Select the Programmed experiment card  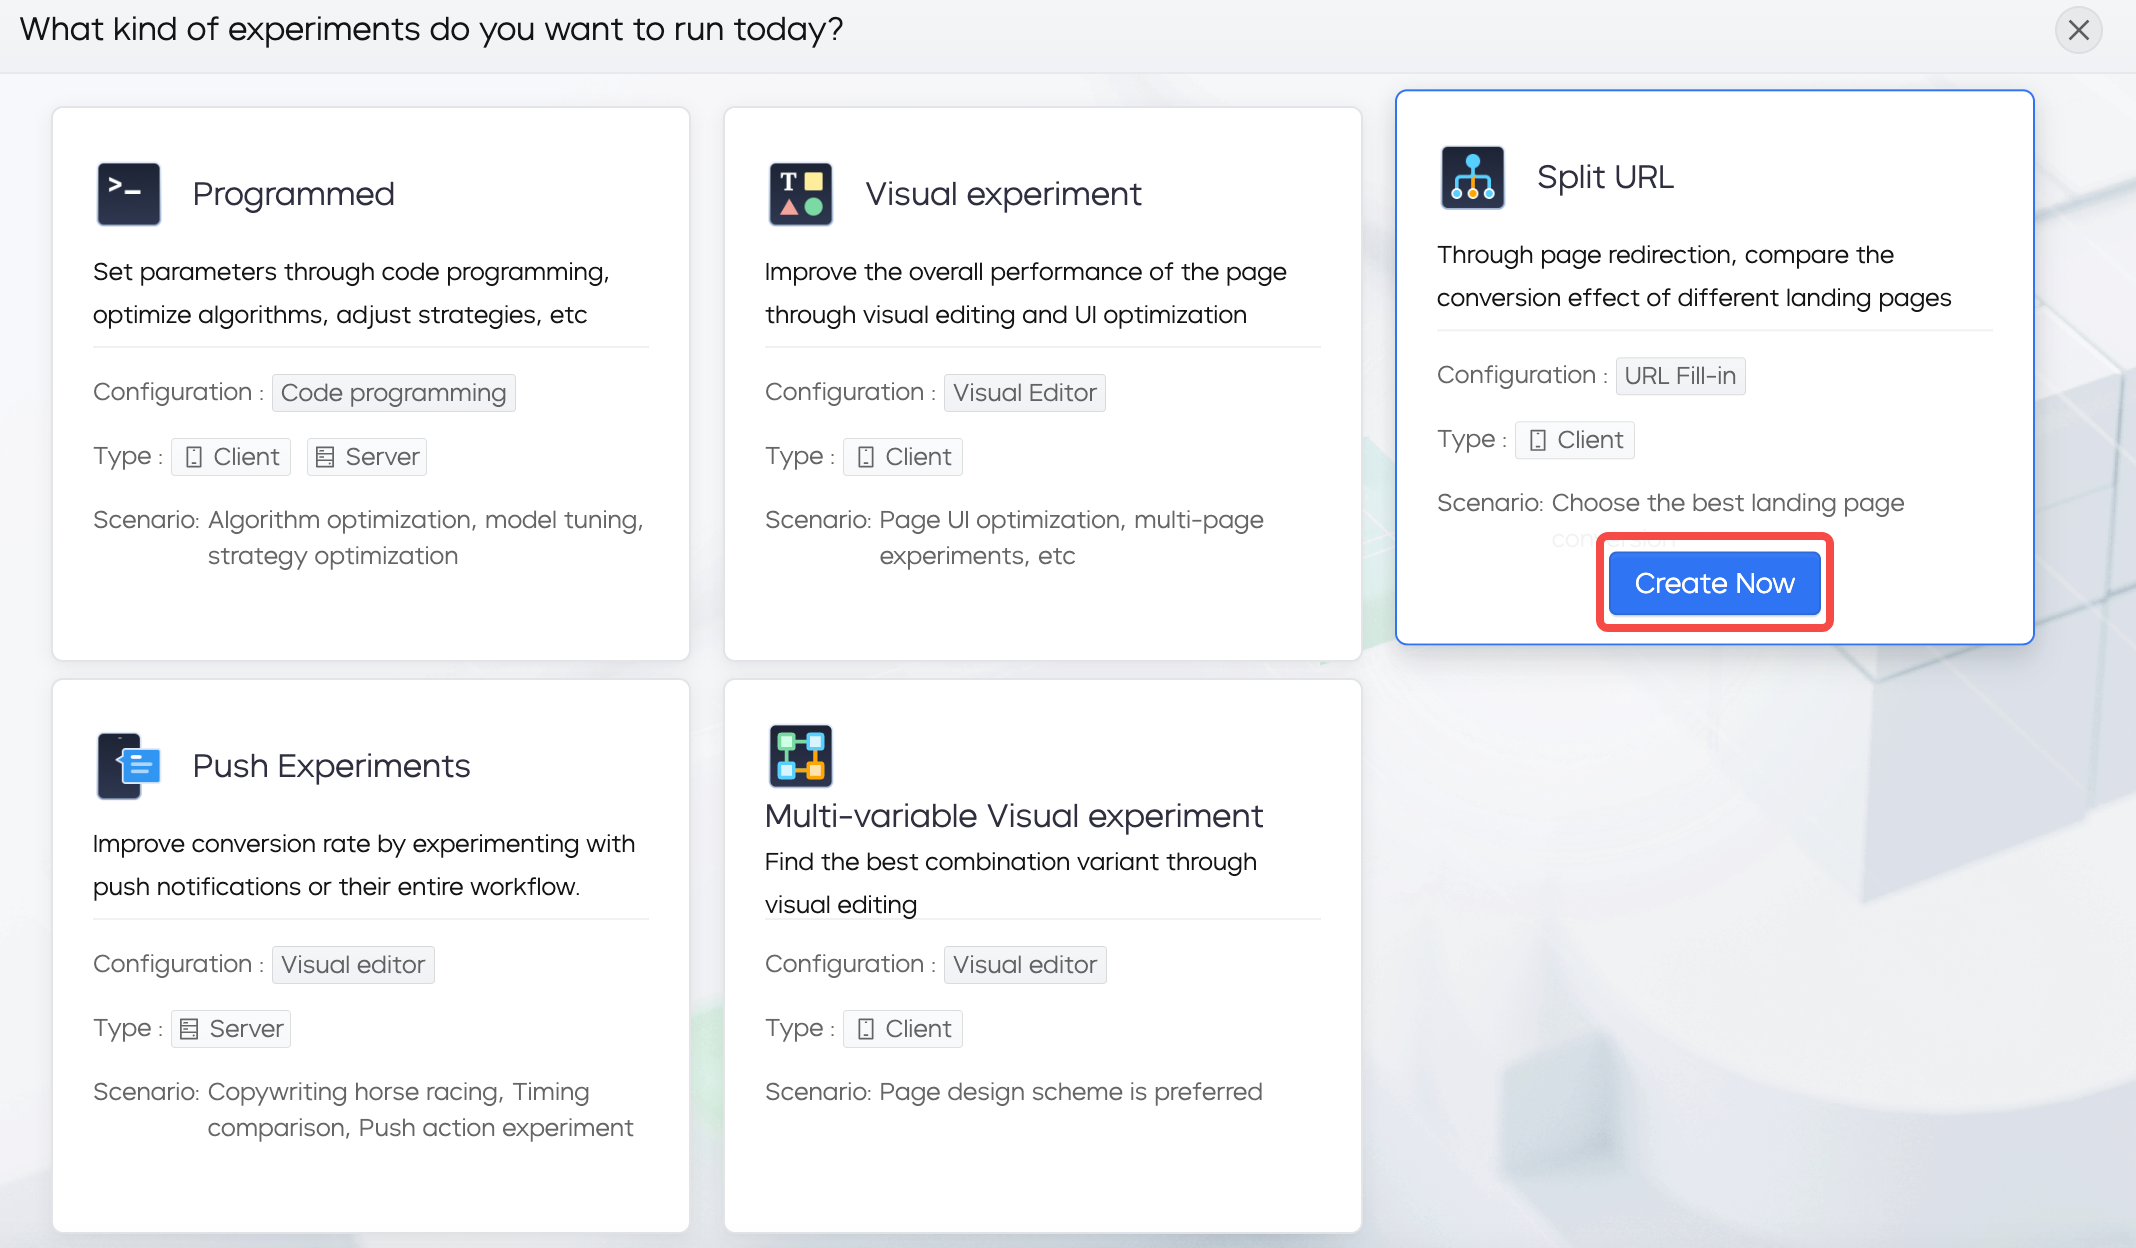point(370,373)
